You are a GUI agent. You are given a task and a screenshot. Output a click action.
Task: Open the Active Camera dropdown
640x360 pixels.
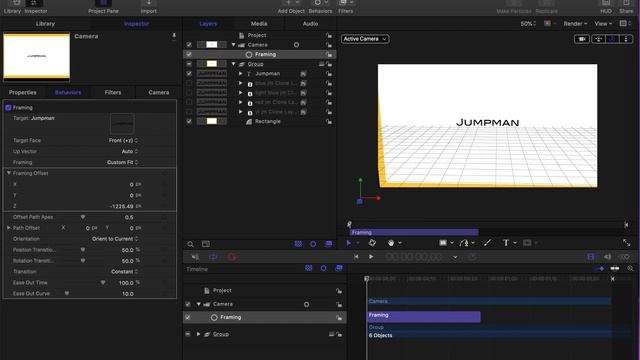[365, 39]
